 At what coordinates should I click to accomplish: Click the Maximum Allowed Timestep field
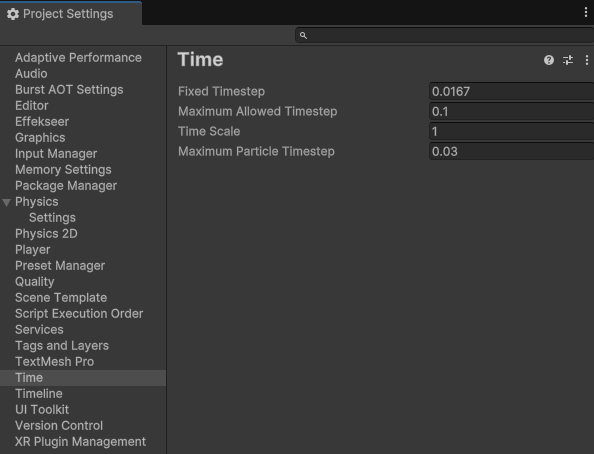[511, 111]
